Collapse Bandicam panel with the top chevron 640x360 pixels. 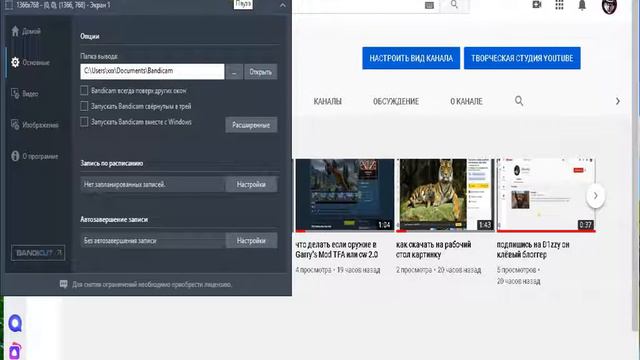click(x=283, y=5)
